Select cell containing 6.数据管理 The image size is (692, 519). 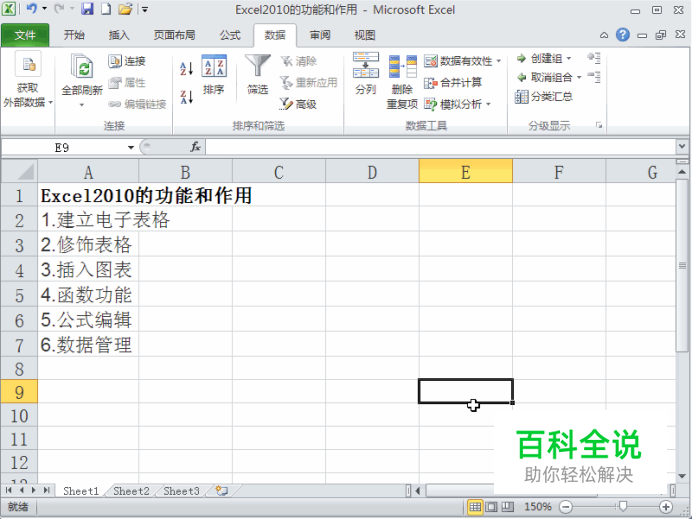[88, 345]
